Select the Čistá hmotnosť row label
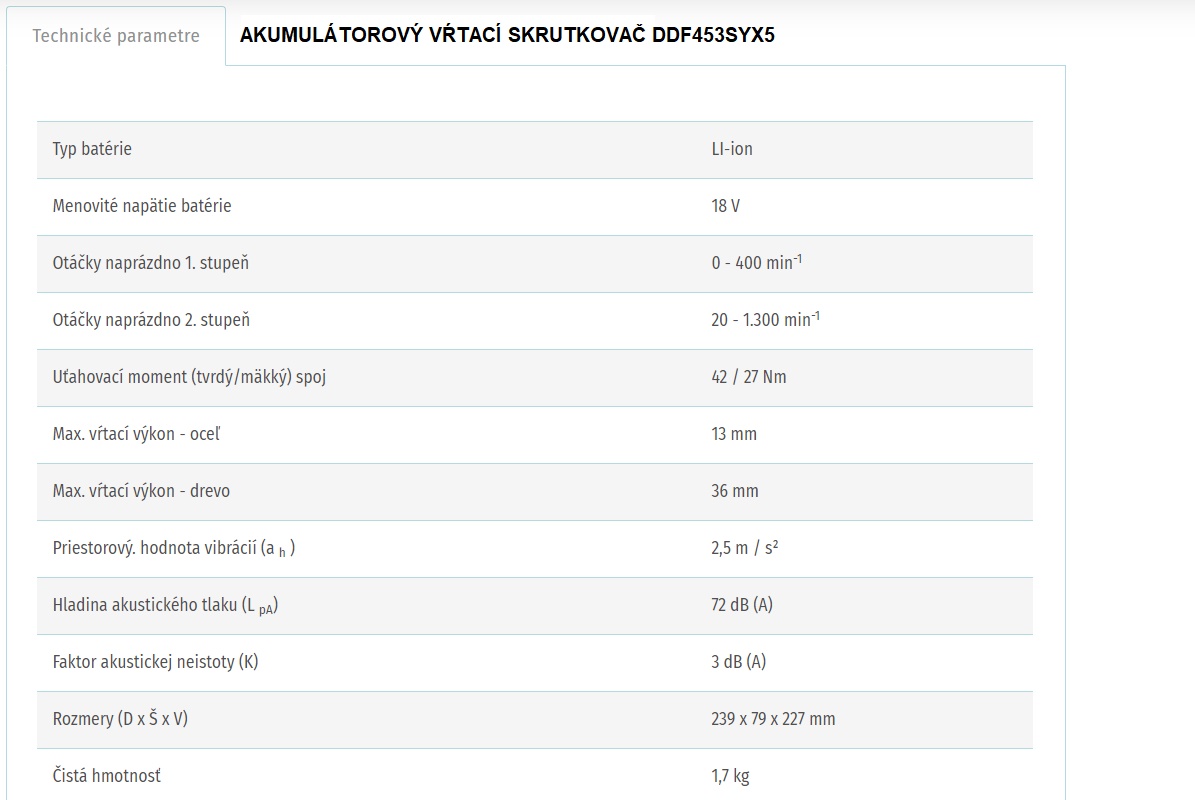 tap(106, 776)
